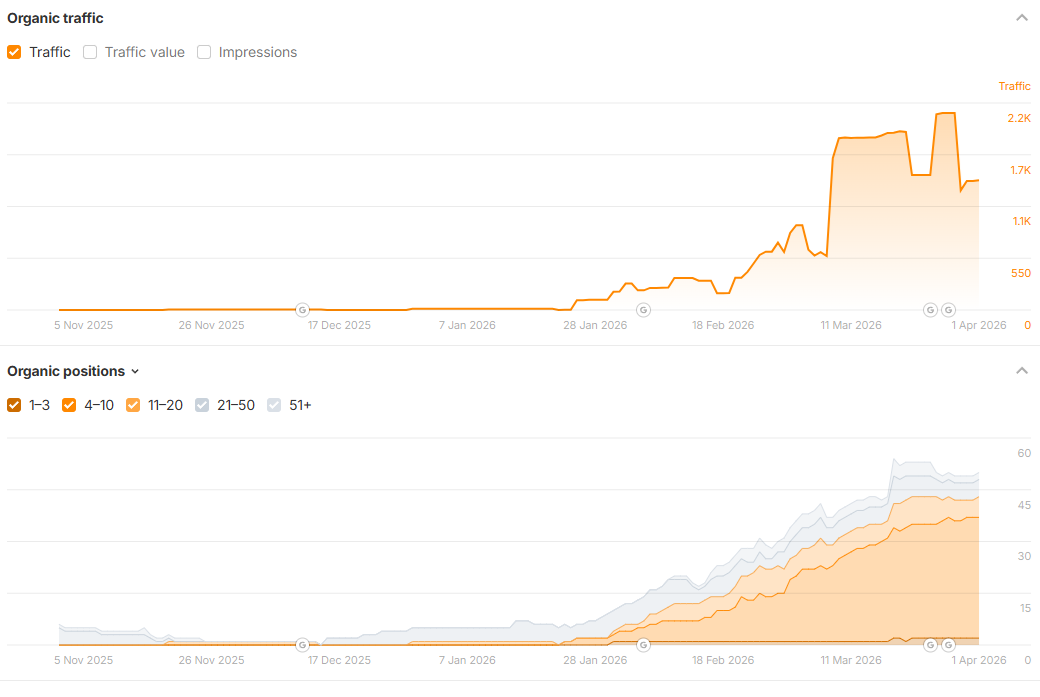This screenshot has height=697, width=1040.
Task: Click Google update marker near 28 Jan 2026 in traffic chart
Action: point(643,310)
